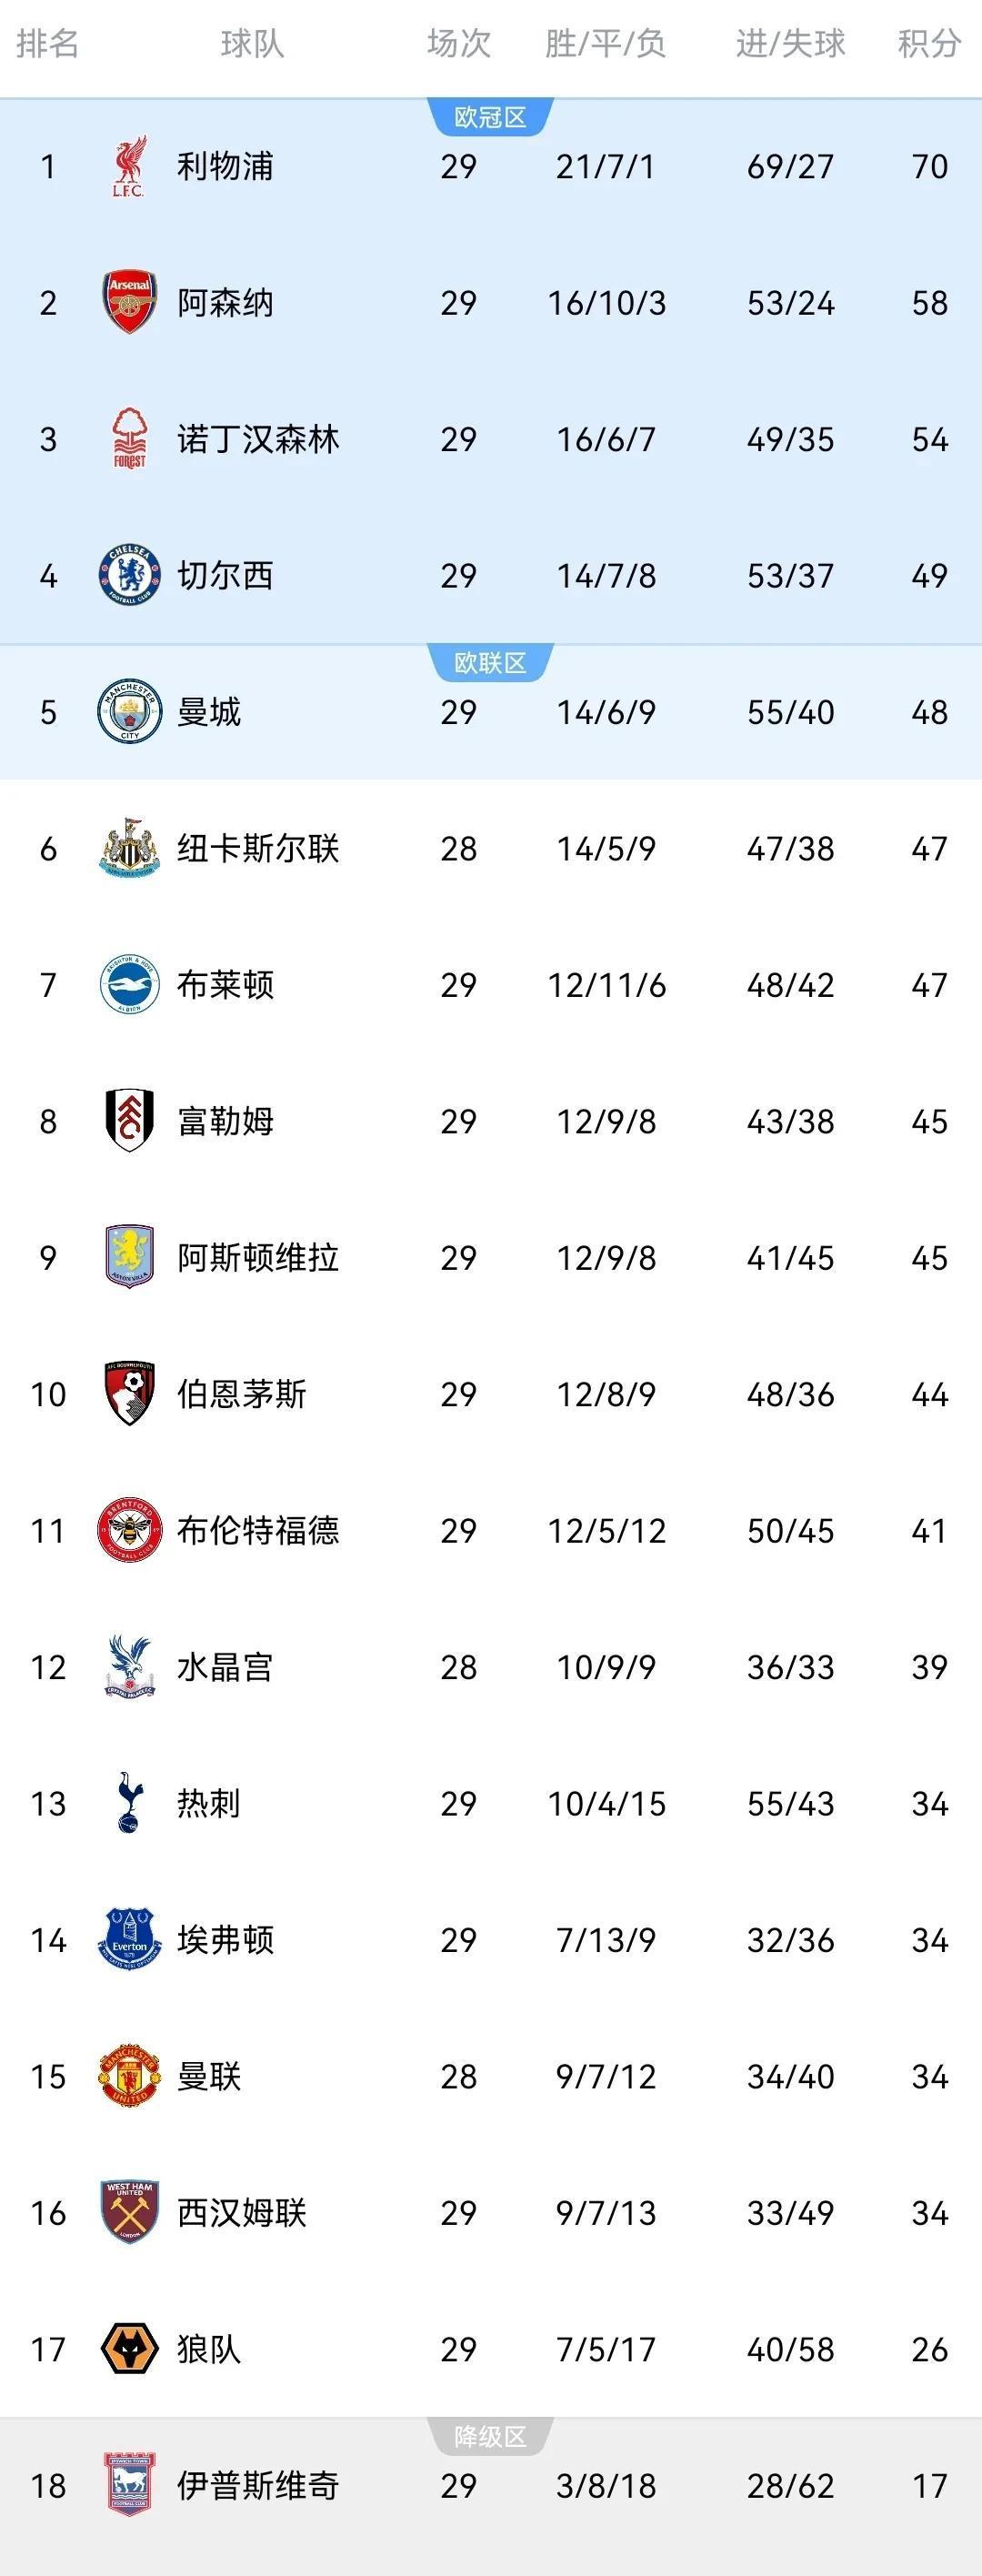Click the Everton club crest
Viewport: 982px width, 2576px height.
pyautogui.click(x=129, y=1939)
